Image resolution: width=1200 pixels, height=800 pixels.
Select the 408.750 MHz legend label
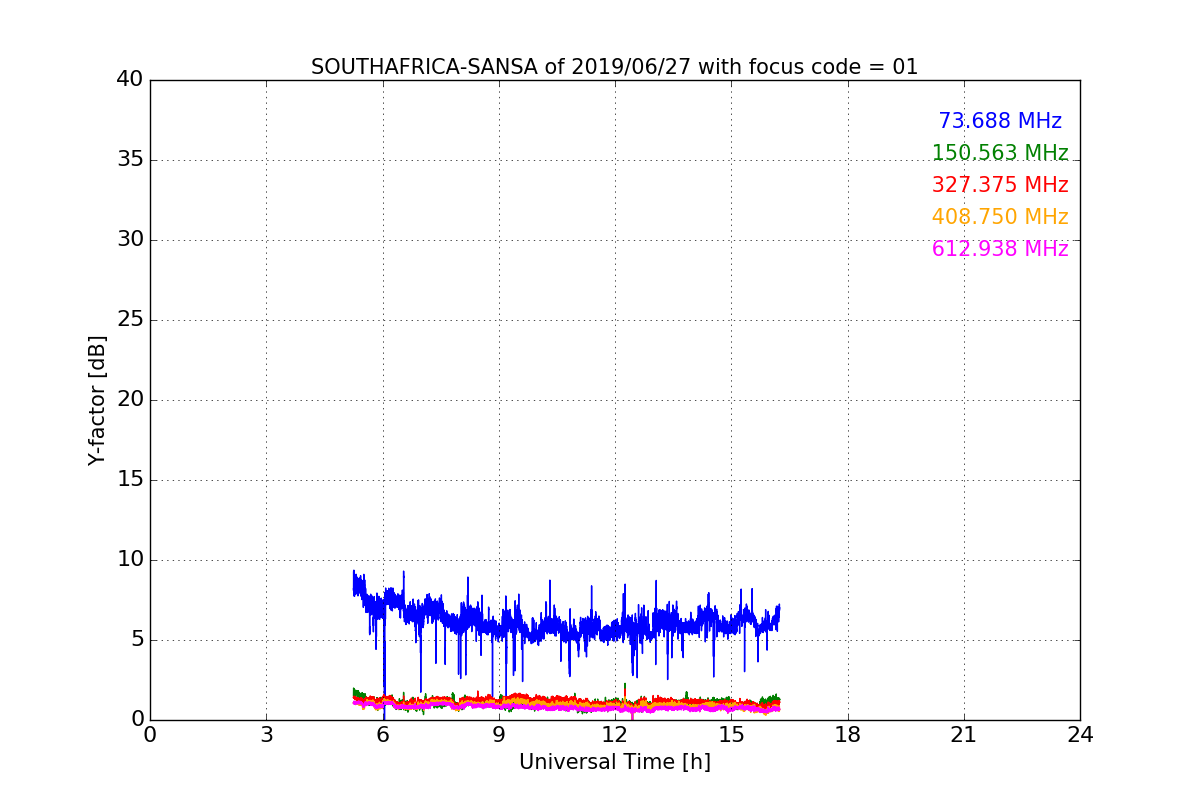point(1000,217)
